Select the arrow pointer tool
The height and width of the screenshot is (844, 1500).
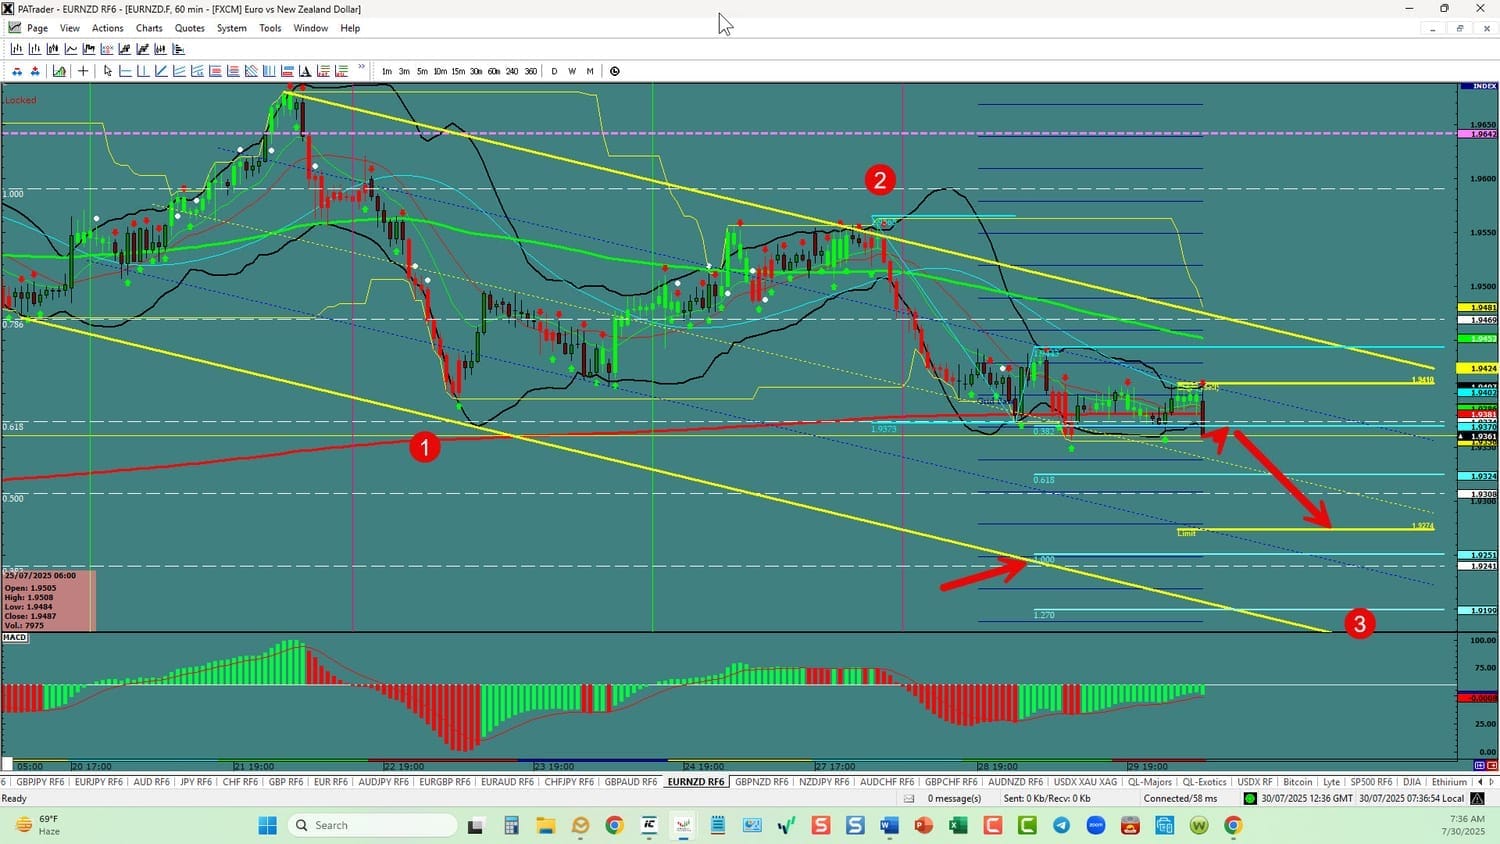pyautogui.click(x=108, y=71)
